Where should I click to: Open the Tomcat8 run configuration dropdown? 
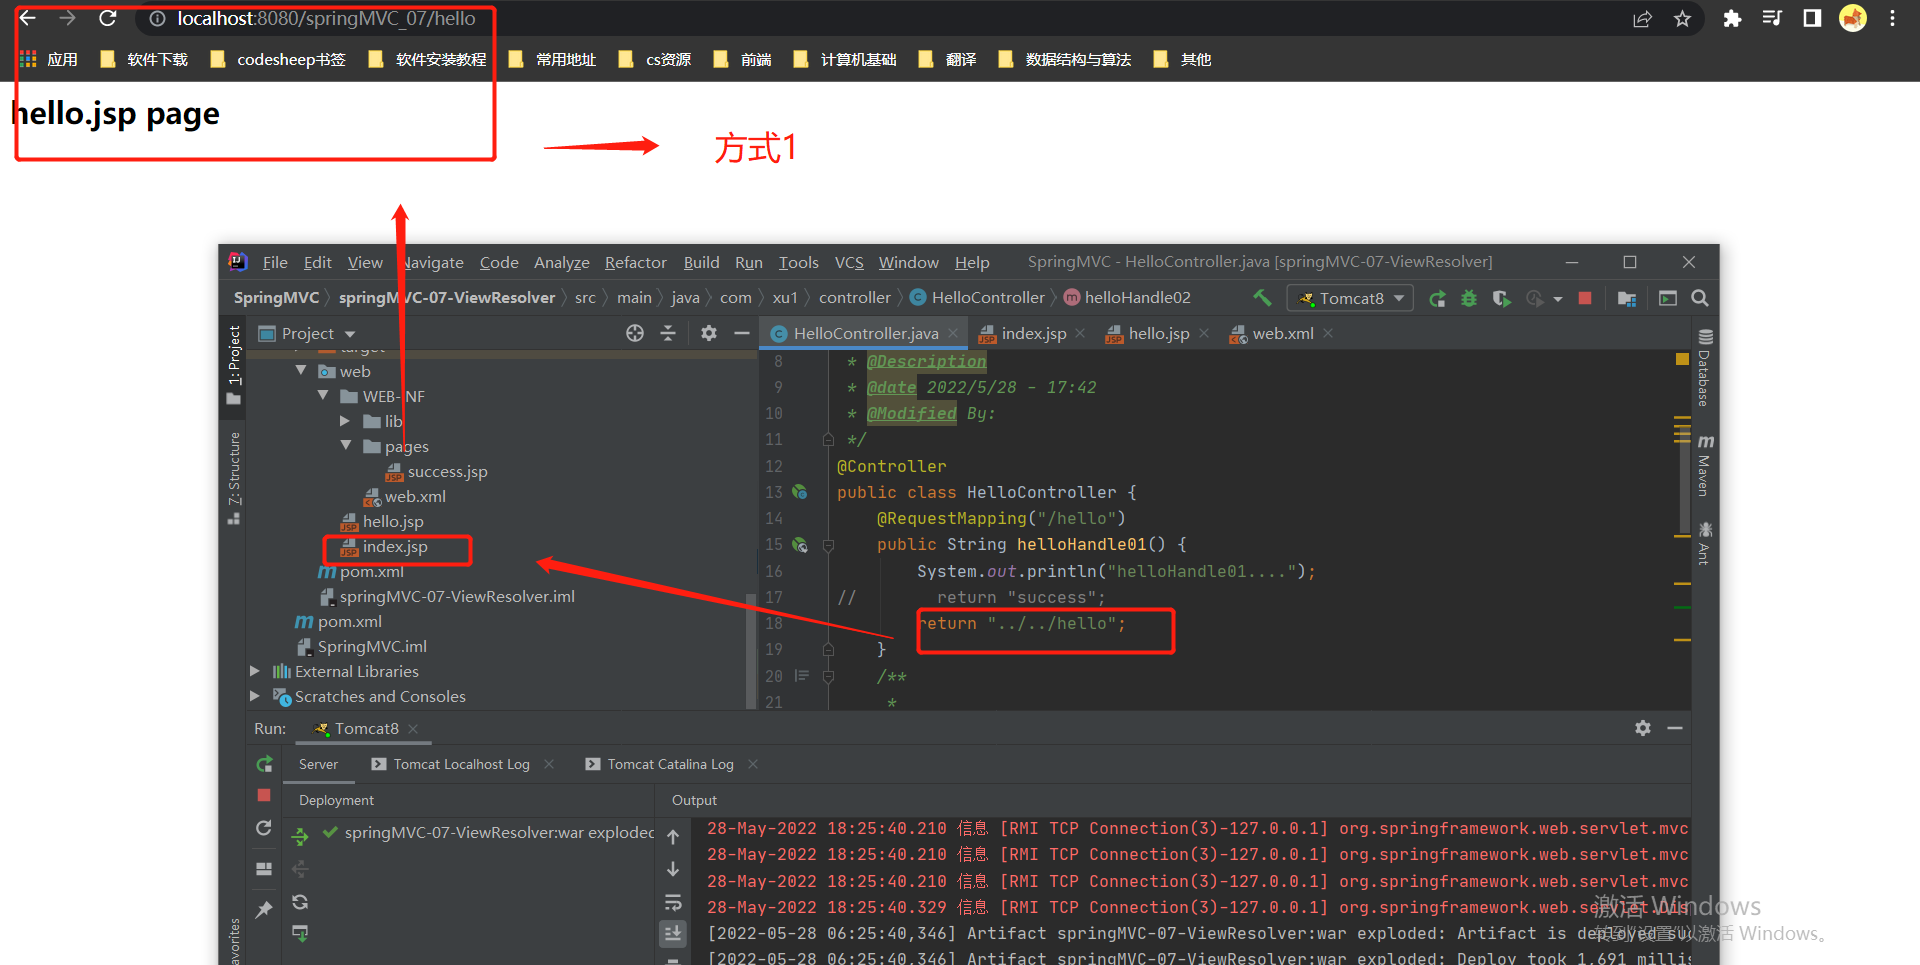1351,298
